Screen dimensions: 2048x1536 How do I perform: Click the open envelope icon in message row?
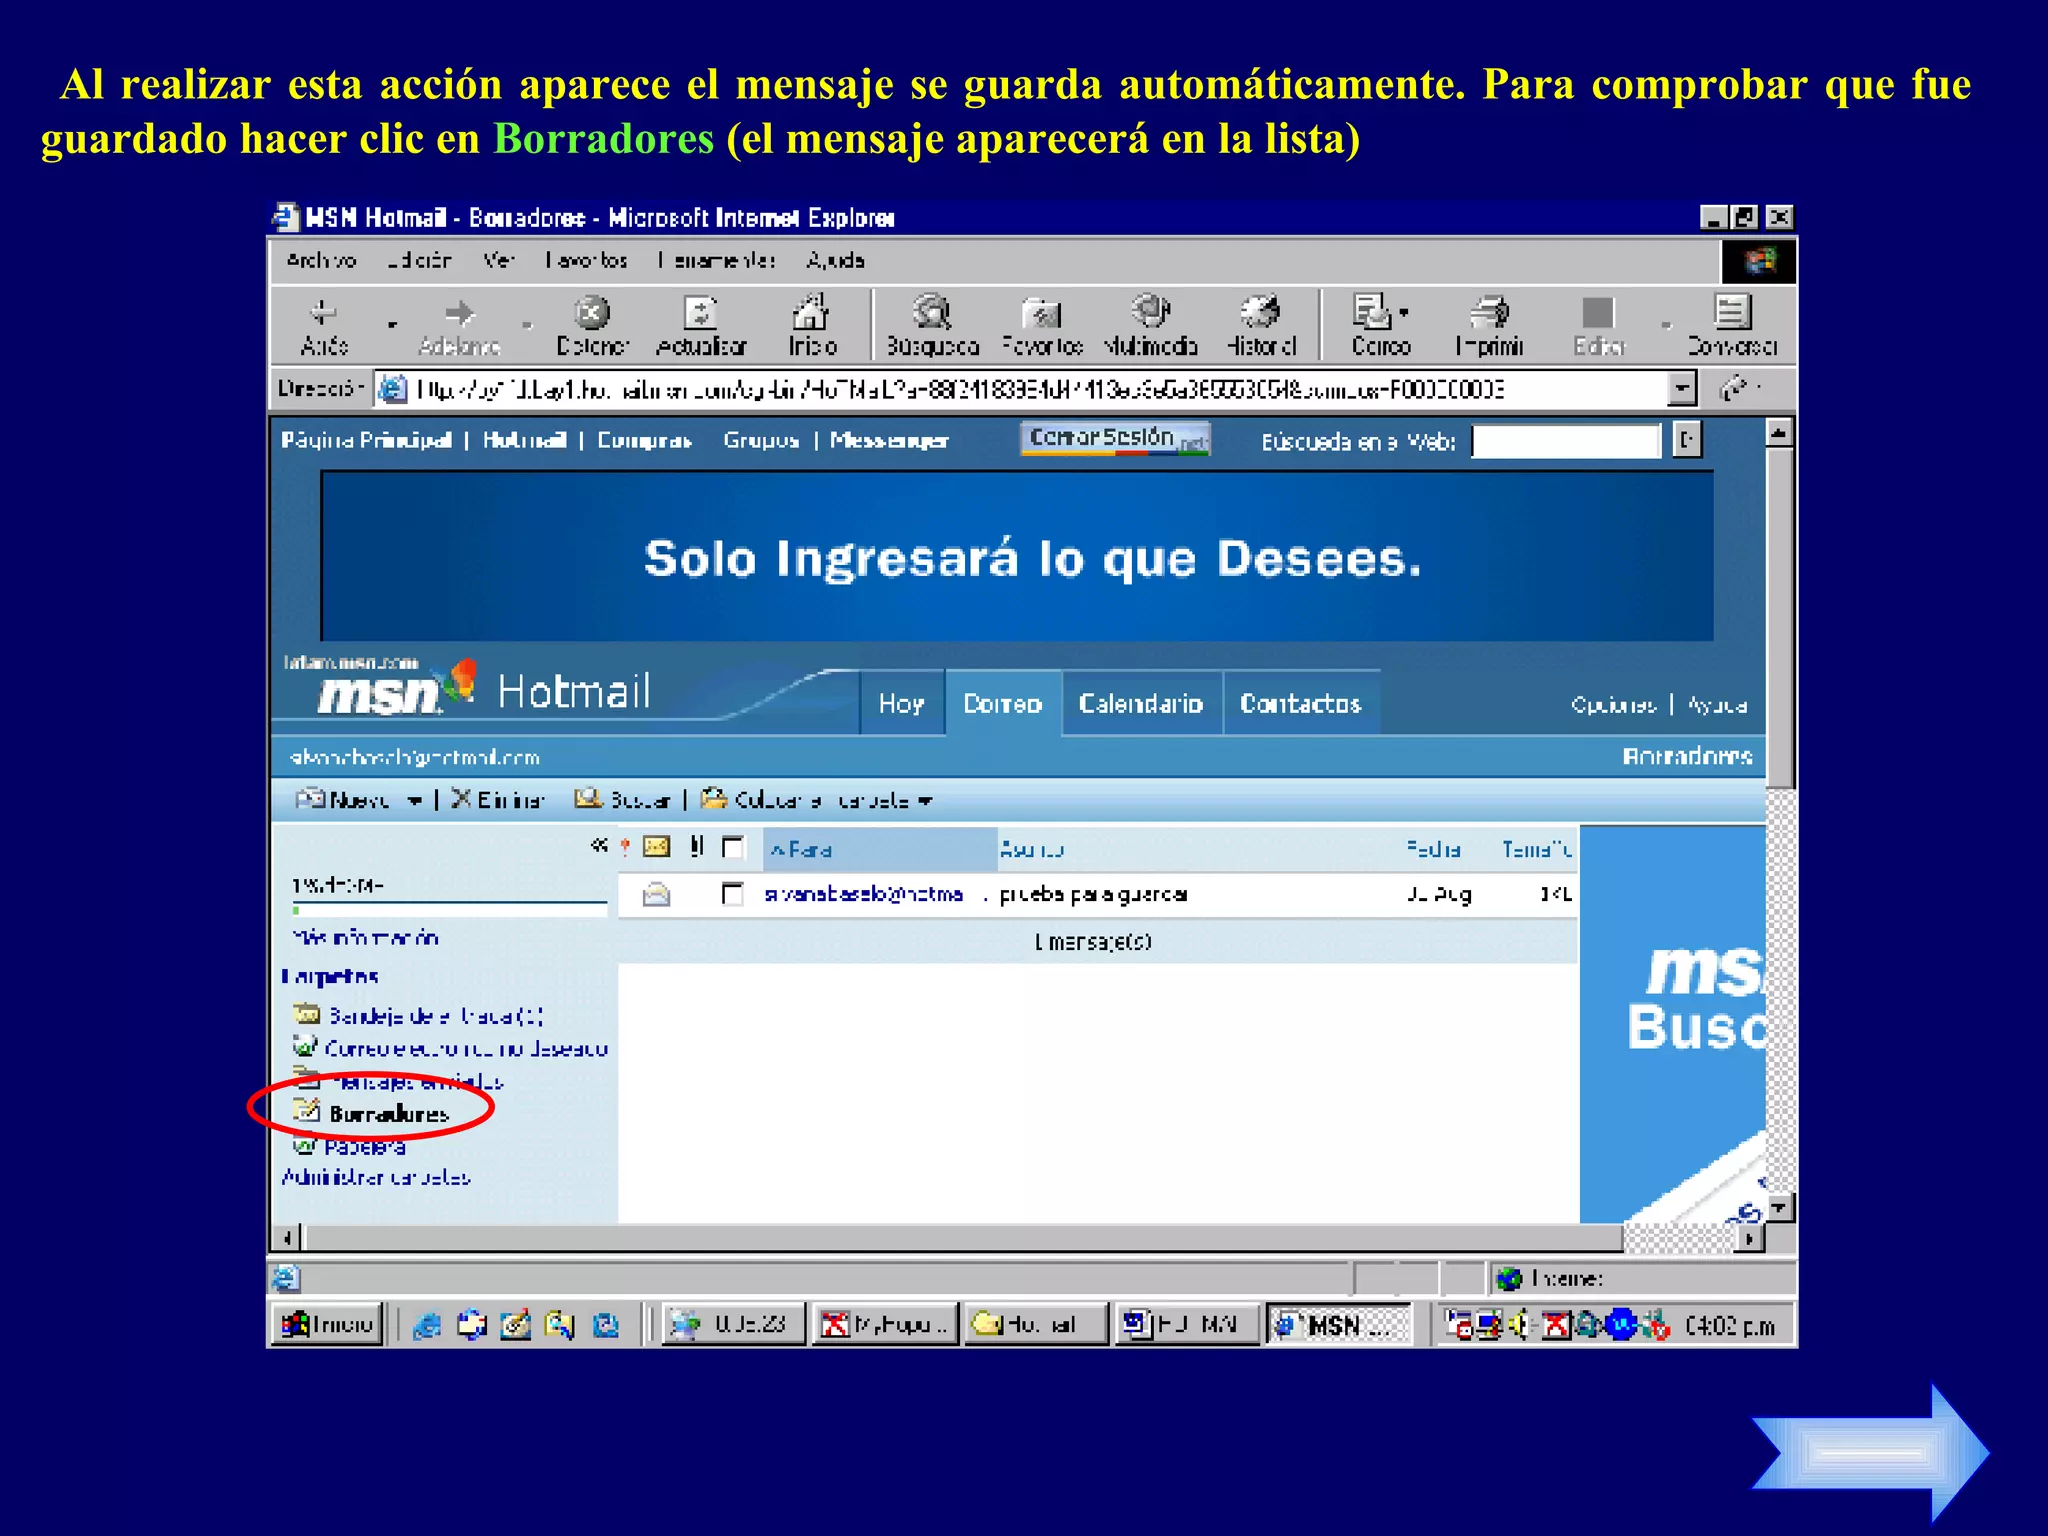(656, 893)
